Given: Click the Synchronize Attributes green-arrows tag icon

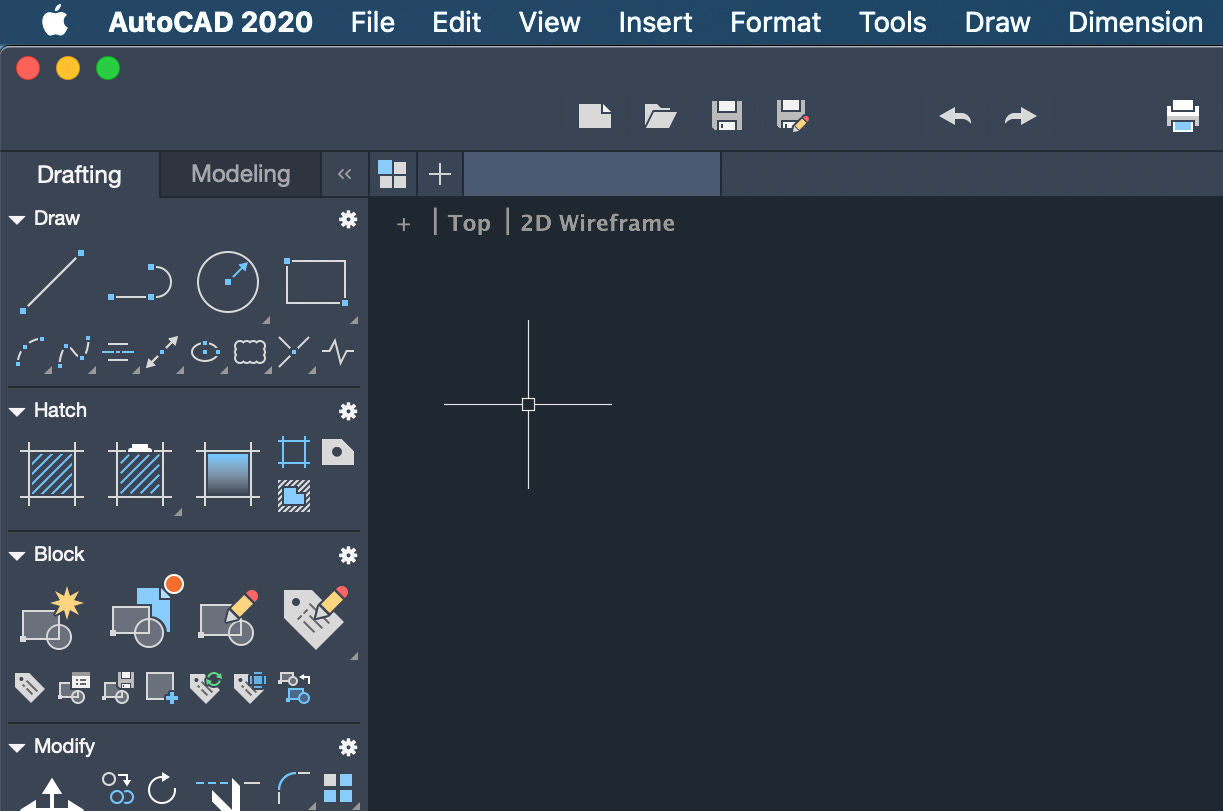Looking at the screenshot, I should 205,687.
